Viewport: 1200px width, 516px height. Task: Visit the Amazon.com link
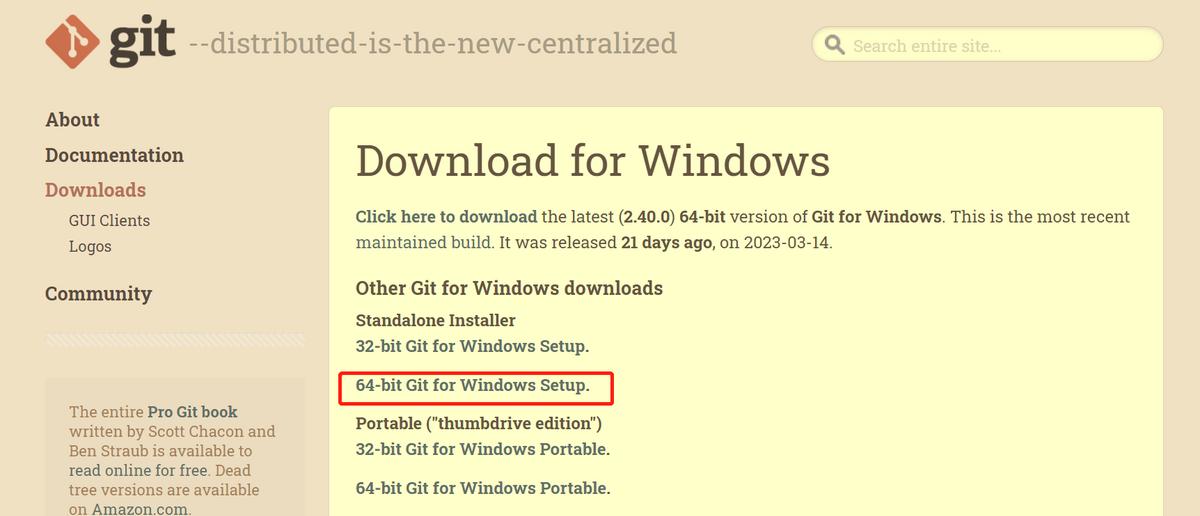point(140,509)
